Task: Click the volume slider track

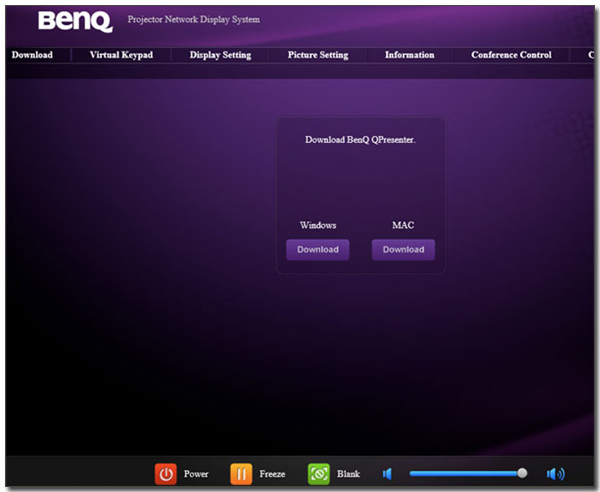Action: (x=468, y=474)
